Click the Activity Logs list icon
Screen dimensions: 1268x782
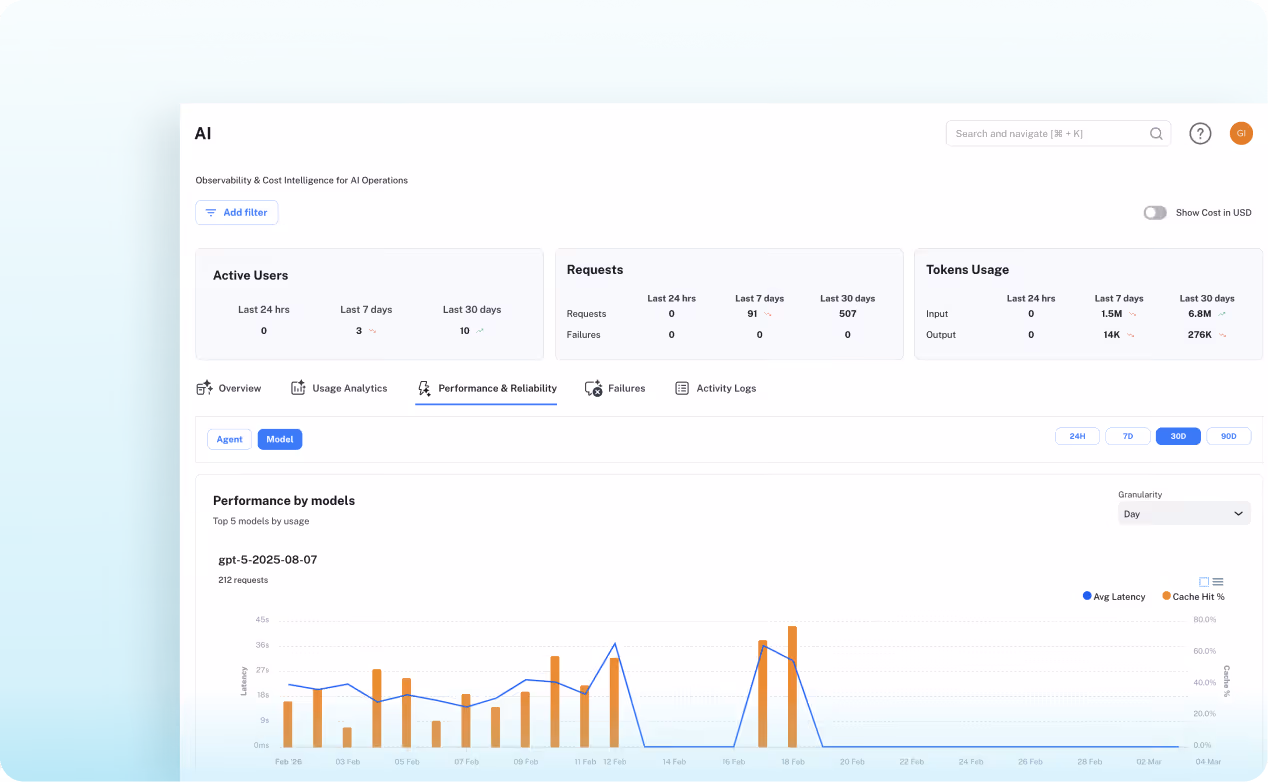(683, 388)
